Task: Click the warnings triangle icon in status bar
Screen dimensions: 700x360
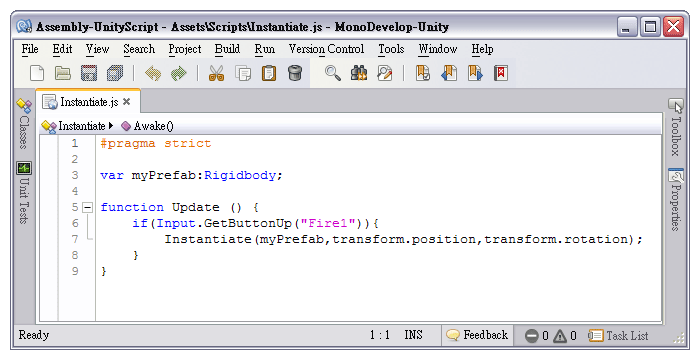Action: [560, 336]
